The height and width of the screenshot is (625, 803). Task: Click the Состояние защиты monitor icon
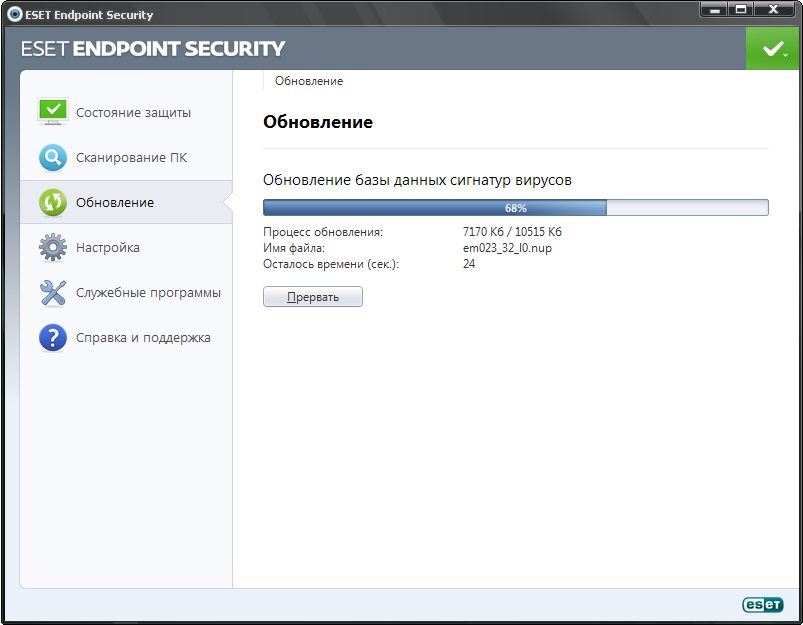pyautogui.click(x=52, y=112)
